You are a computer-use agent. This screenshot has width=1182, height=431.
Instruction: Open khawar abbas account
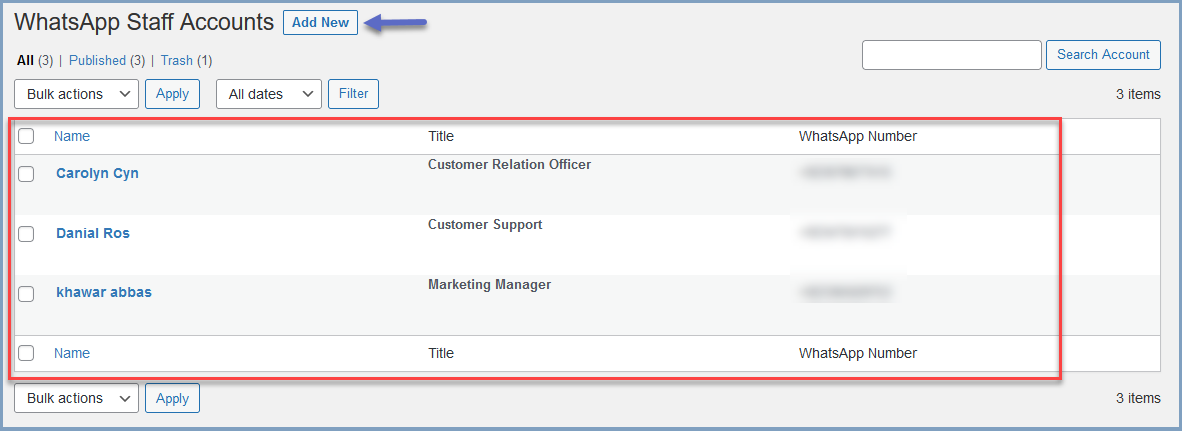(x=104, y=292)
